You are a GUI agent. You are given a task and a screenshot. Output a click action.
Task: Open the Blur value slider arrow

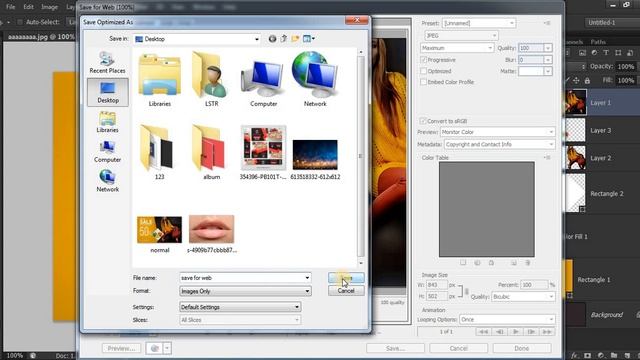(548, 60)
